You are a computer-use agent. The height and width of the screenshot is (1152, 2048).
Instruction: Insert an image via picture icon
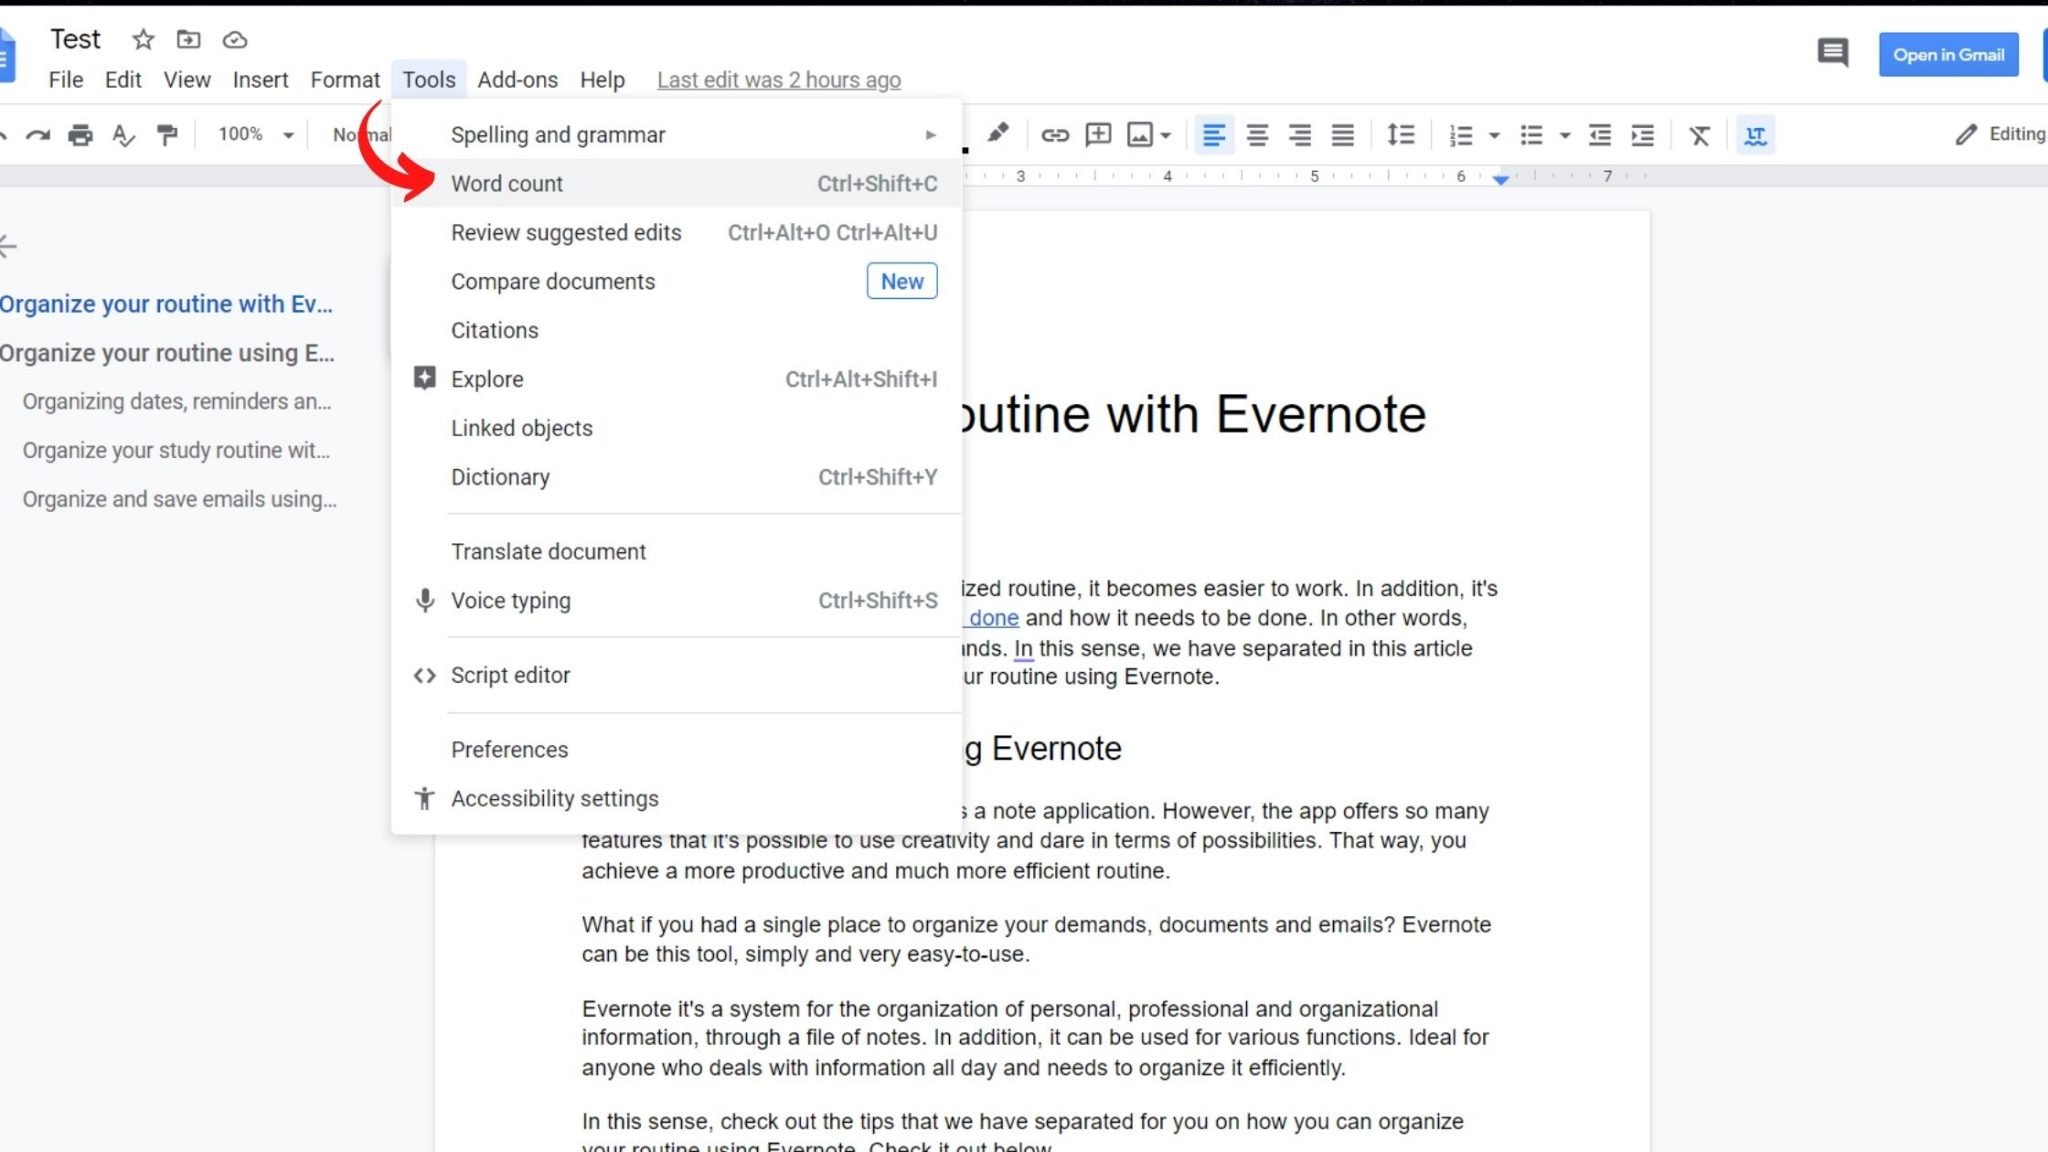(x=1140, y=134)
